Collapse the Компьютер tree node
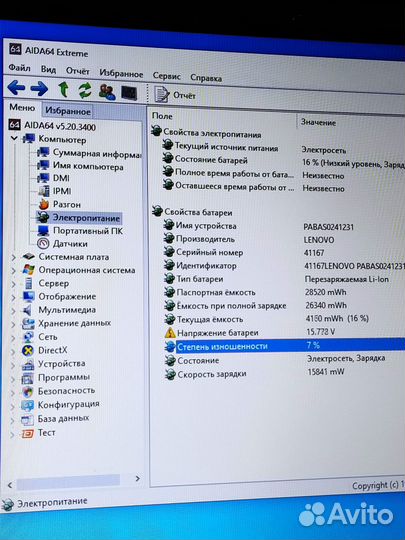Viewport: 405px width, 540px height. tap(14, 138)
